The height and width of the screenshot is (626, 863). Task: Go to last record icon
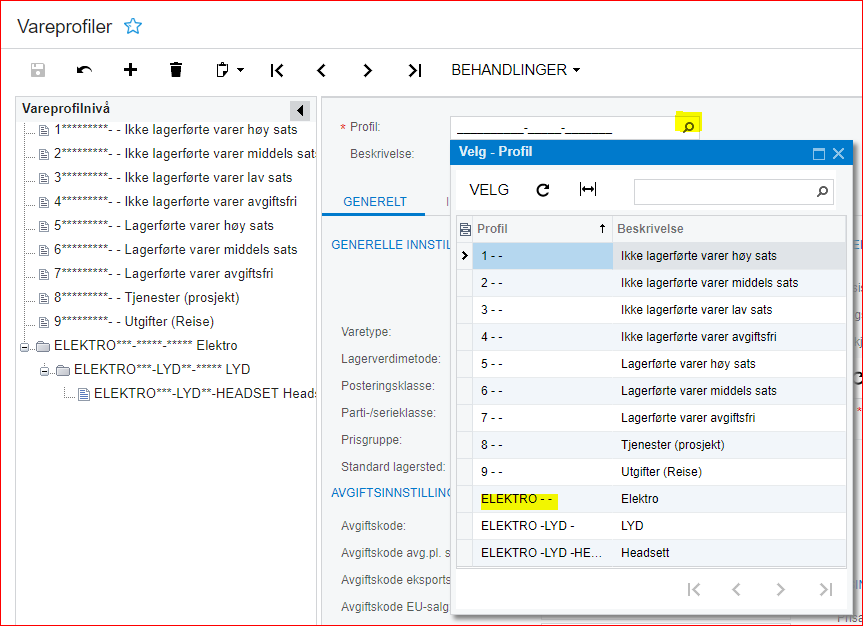[414, 70]
